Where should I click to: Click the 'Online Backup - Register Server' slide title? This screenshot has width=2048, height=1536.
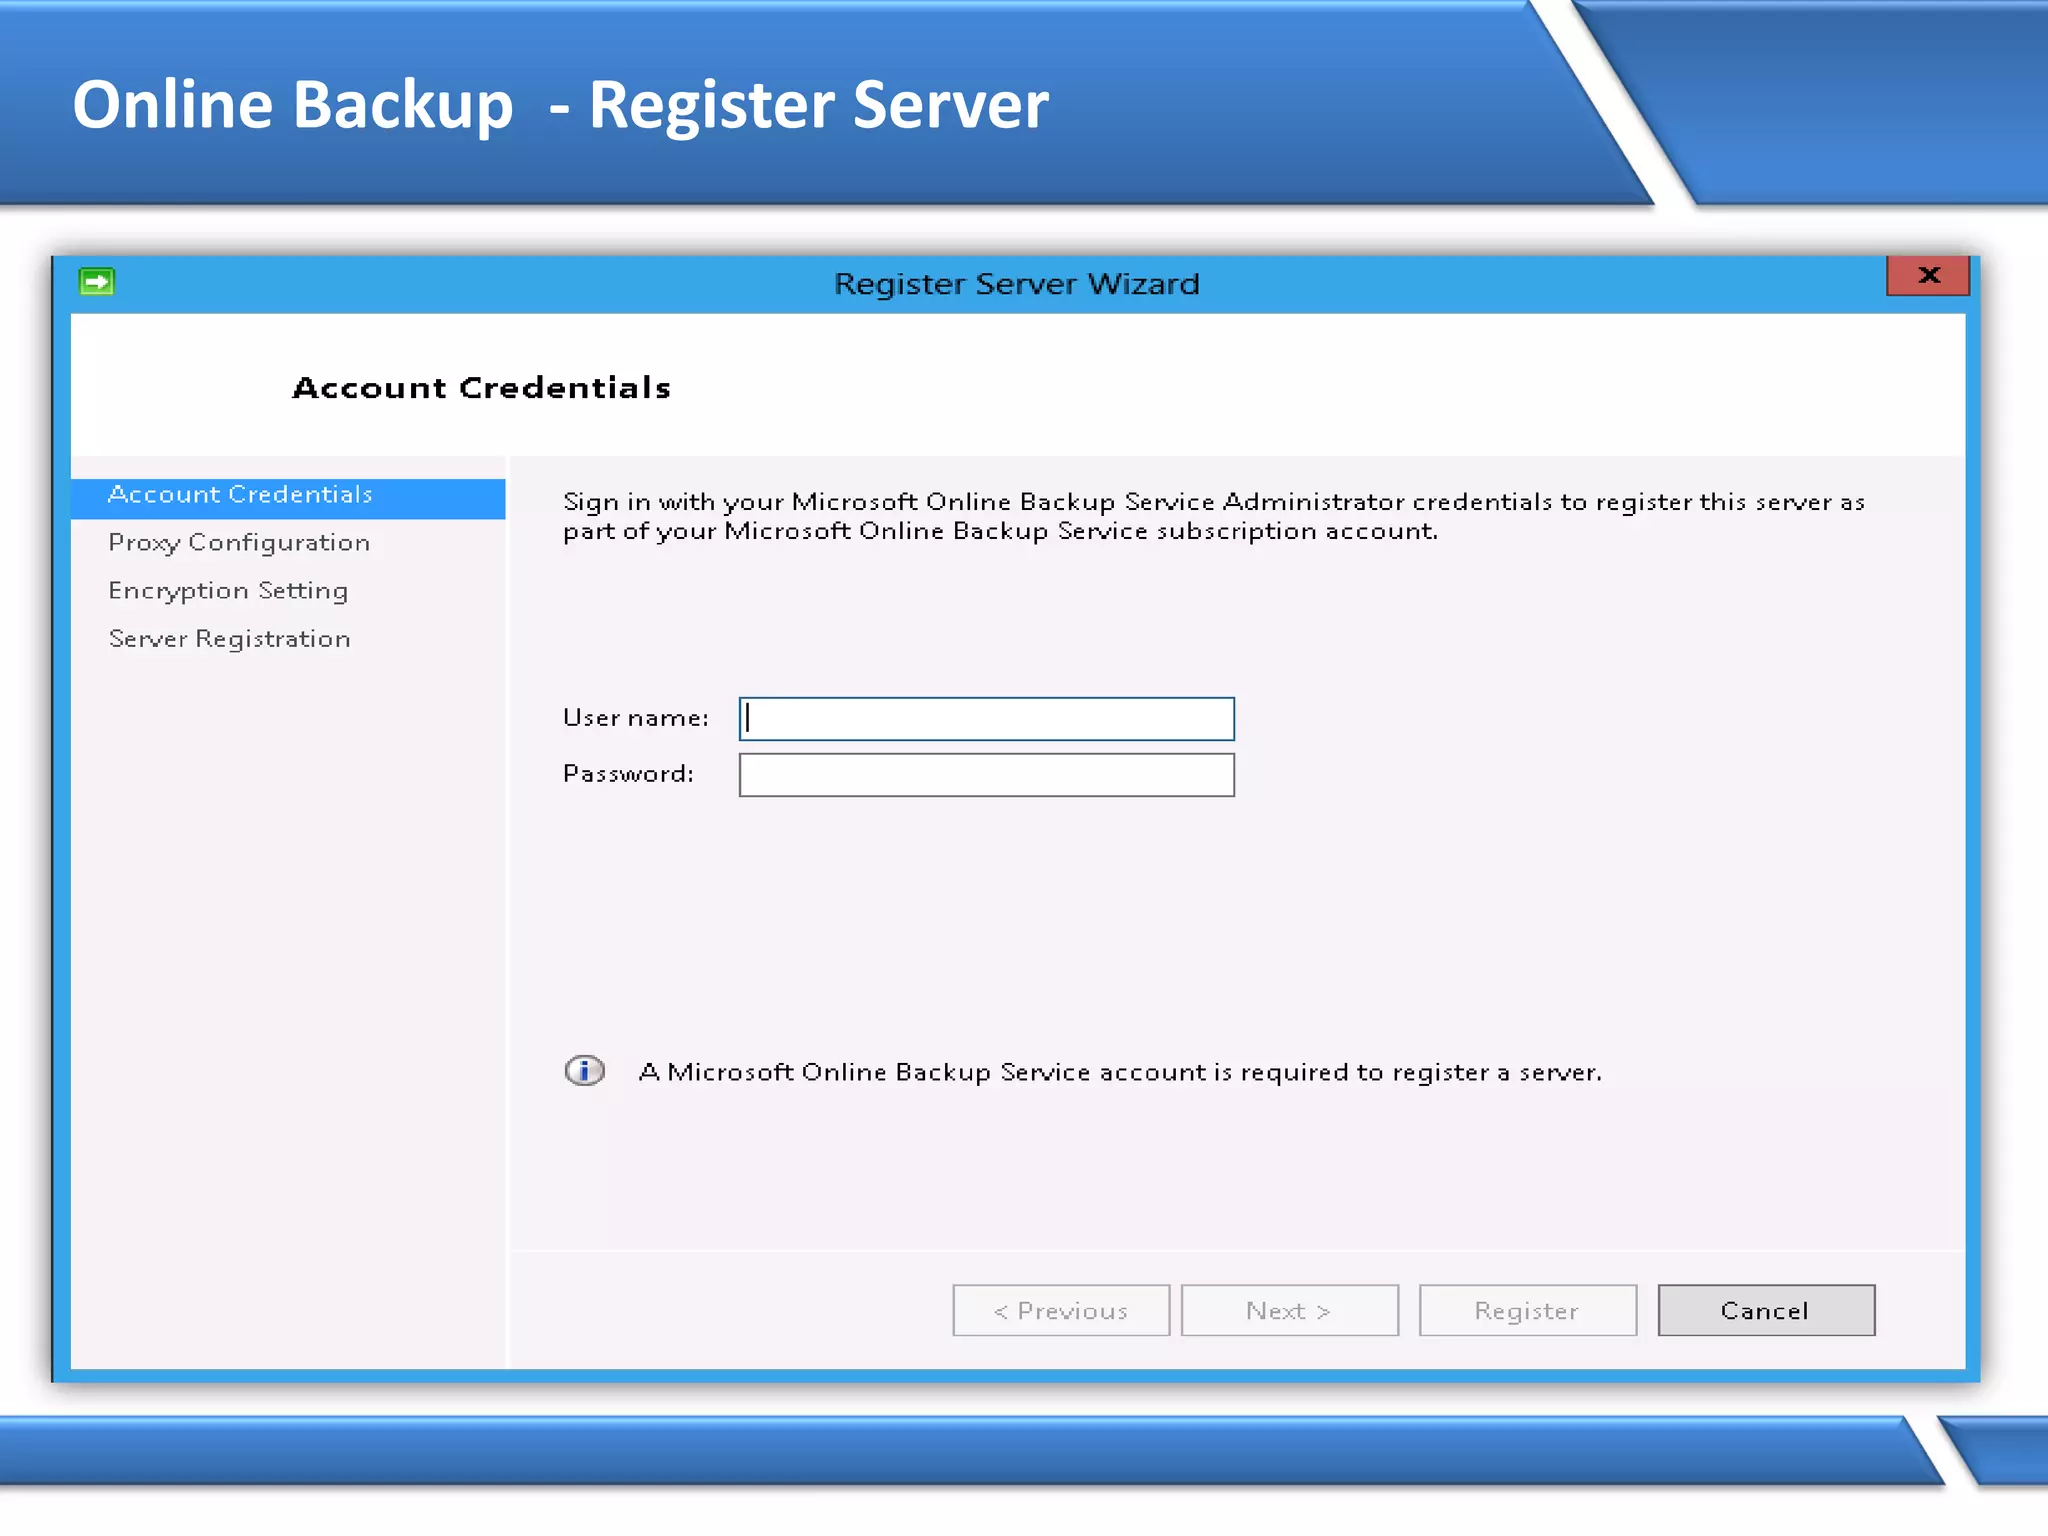(561, 105)
